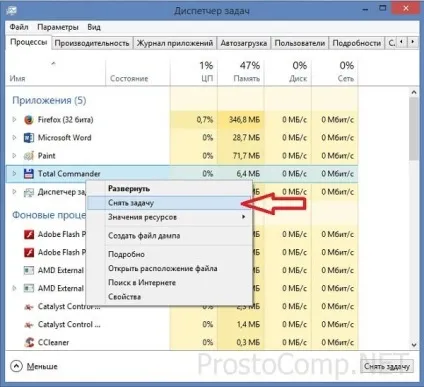Choose Снять задачу in the context menu

pyautogui.click(x=169, y=203)
